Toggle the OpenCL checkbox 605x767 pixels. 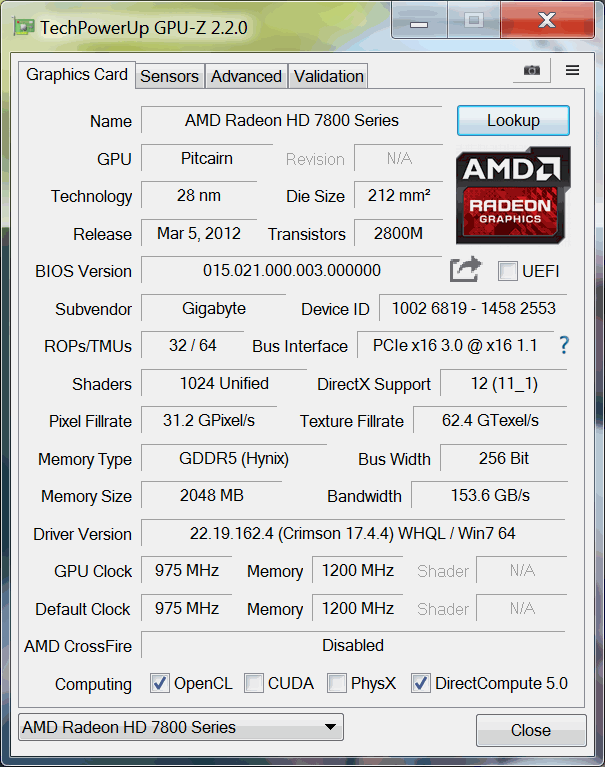click(x=159, y=683)
